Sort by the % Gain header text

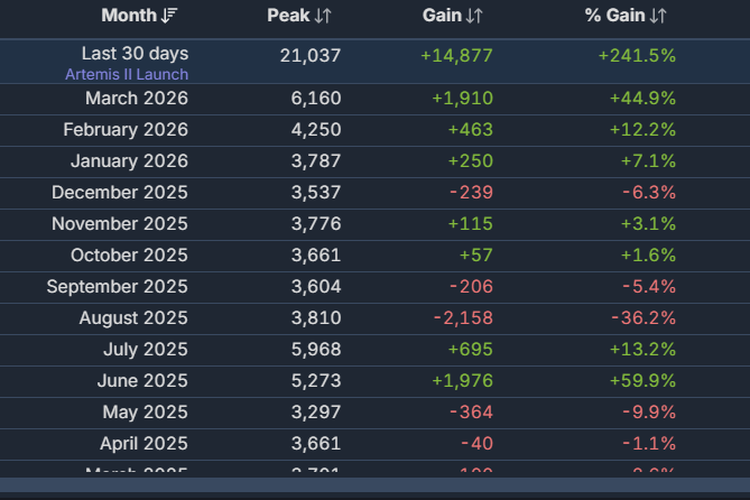pyautogui.click(x=615, y=15)
